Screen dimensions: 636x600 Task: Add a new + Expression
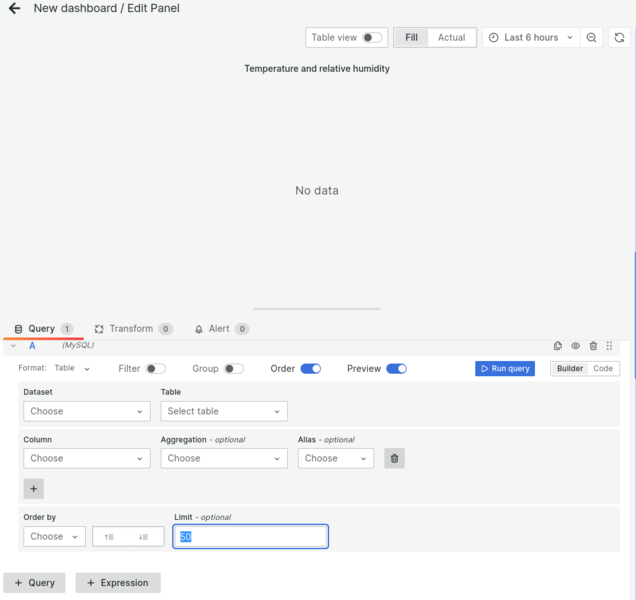tap(118, 583)
